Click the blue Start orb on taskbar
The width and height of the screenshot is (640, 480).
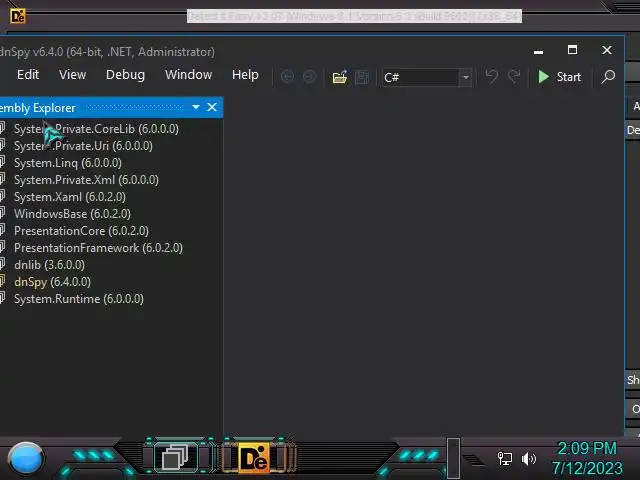(x=26, y=458)
